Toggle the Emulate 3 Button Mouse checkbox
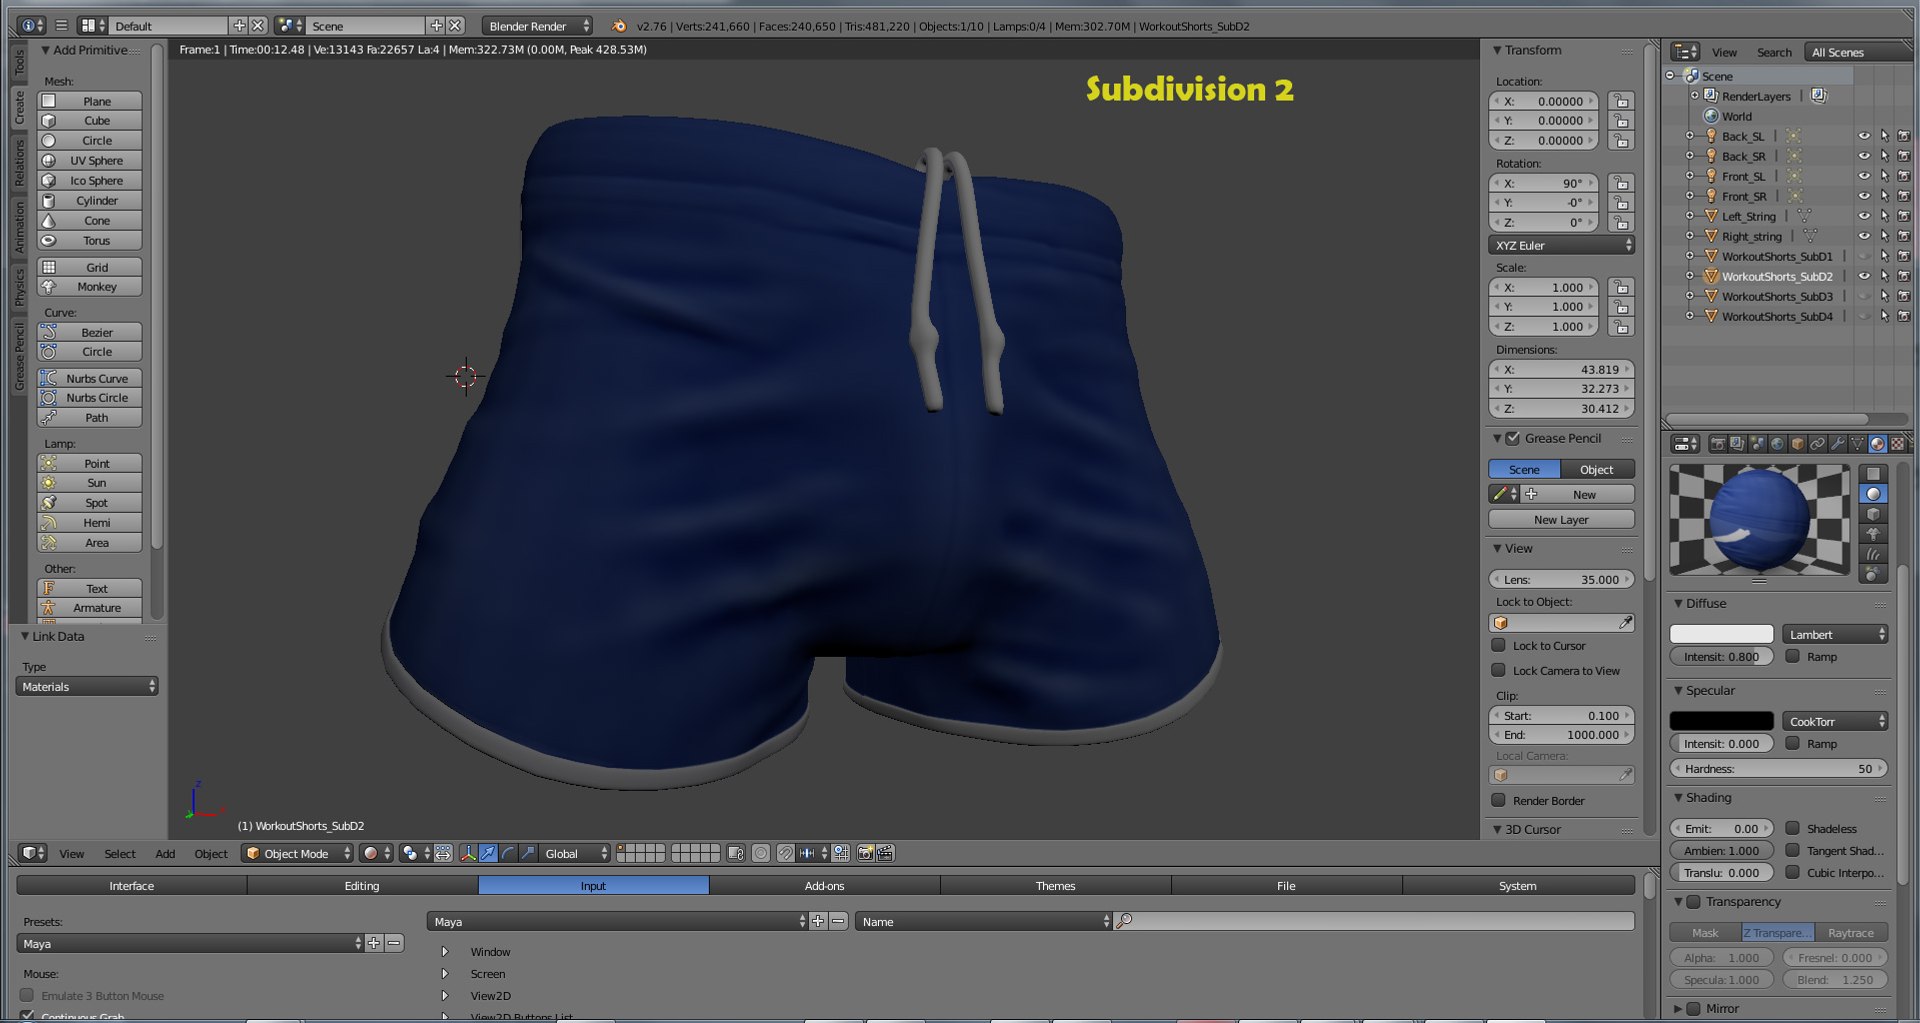This screenshot has width=1920, height=1023. click(27, 995)
